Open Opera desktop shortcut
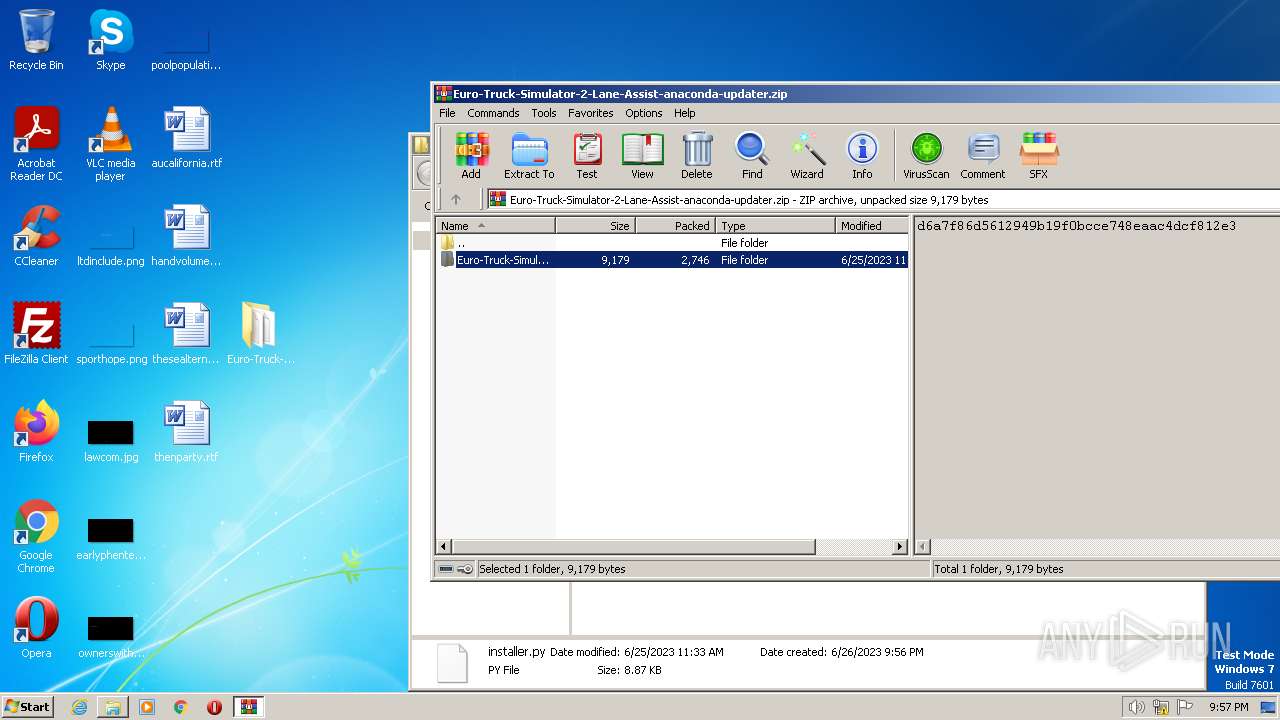This screenshot has width=1280, height=720. point(36,628)
